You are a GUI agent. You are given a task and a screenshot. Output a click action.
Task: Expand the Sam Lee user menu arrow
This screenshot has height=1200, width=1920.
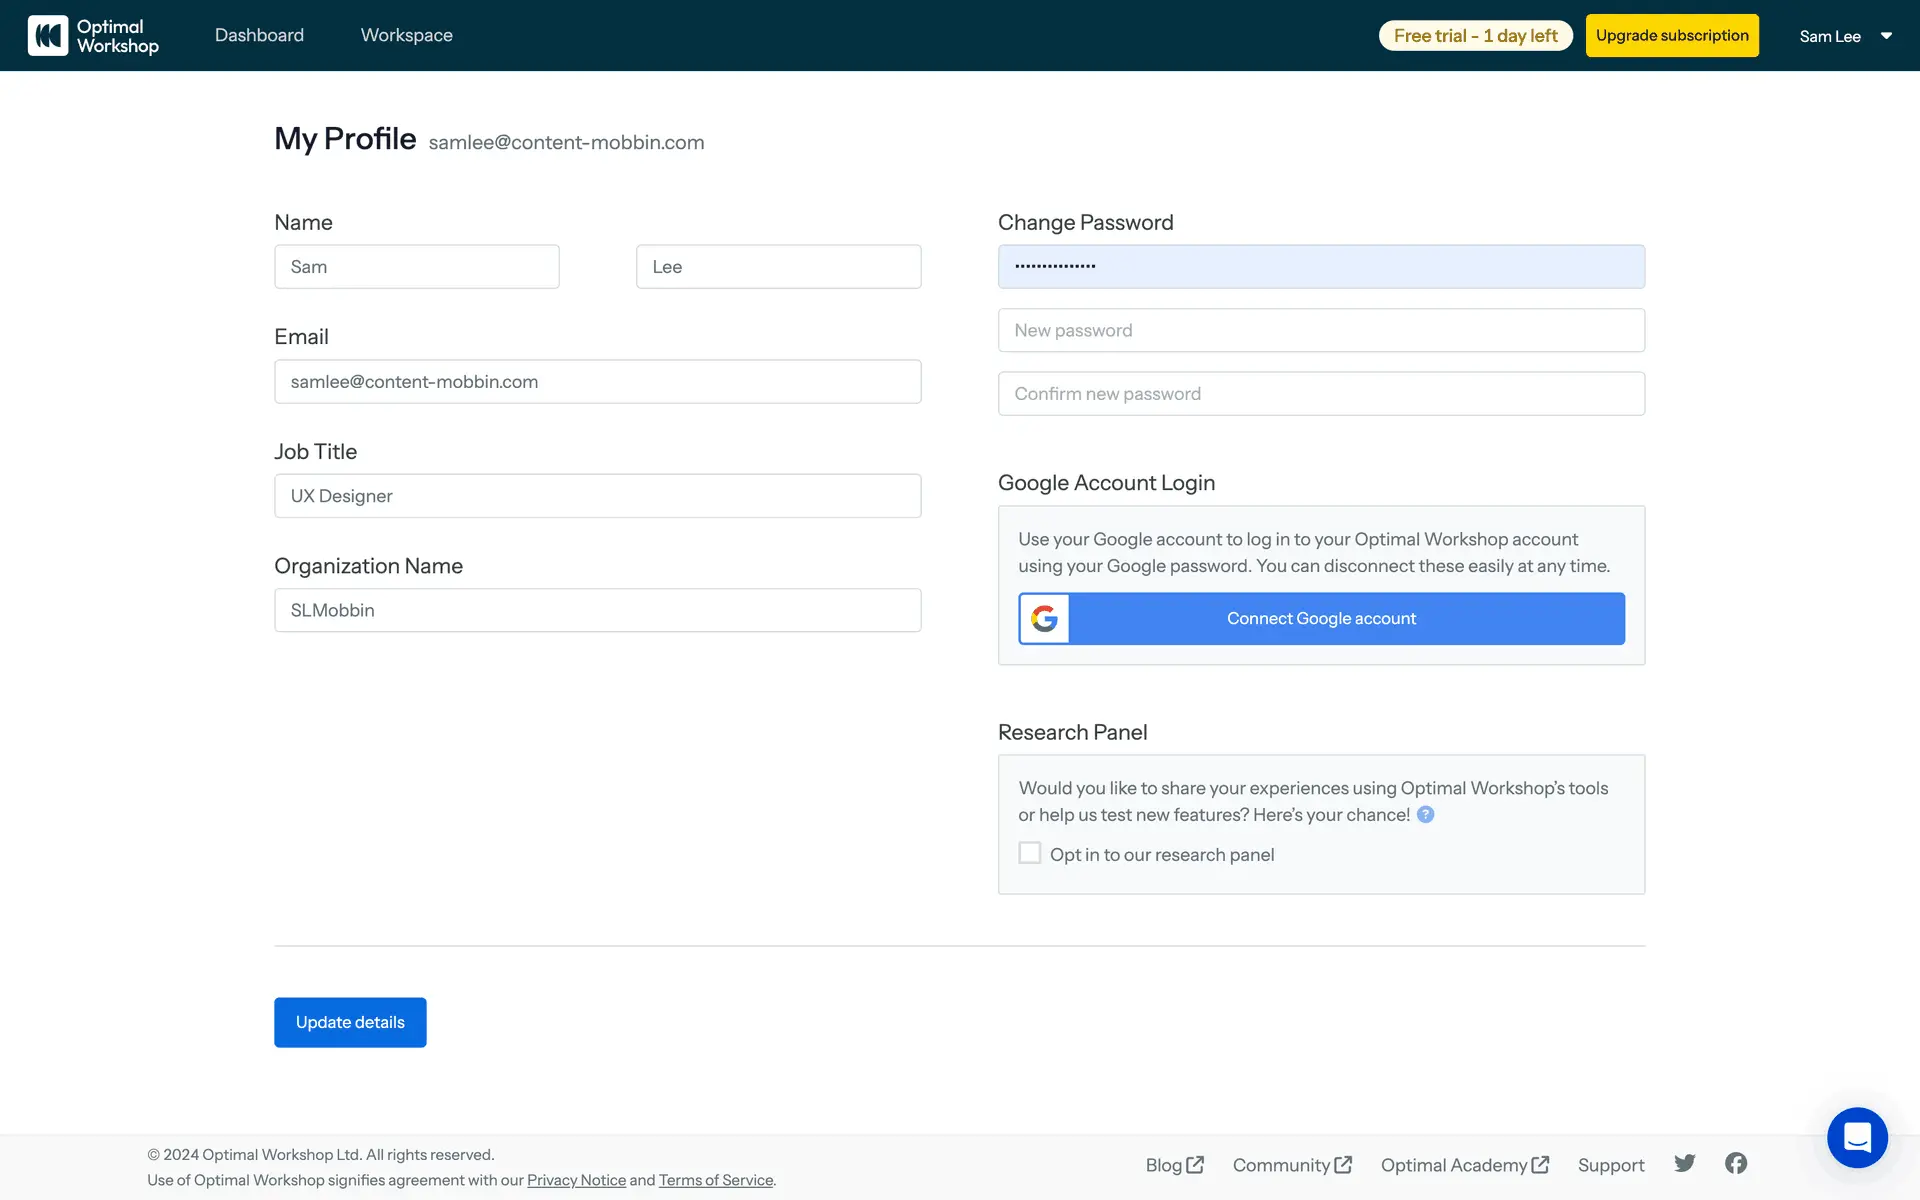[x=1886, y=36]
